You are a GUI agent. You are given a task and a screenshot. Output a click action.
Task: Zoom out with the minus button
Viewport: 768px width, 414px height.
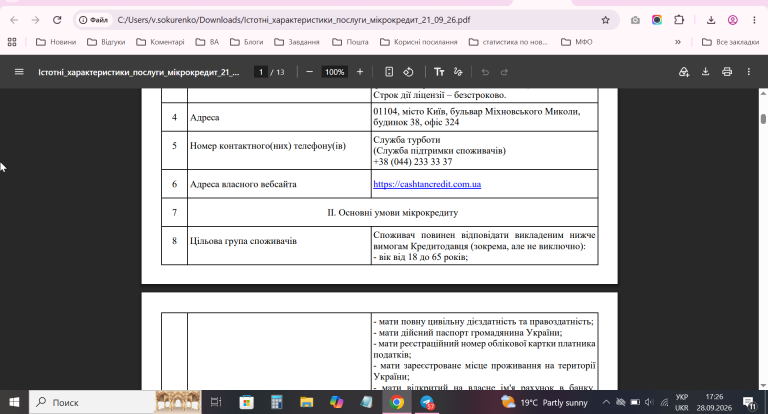[310, 72]
